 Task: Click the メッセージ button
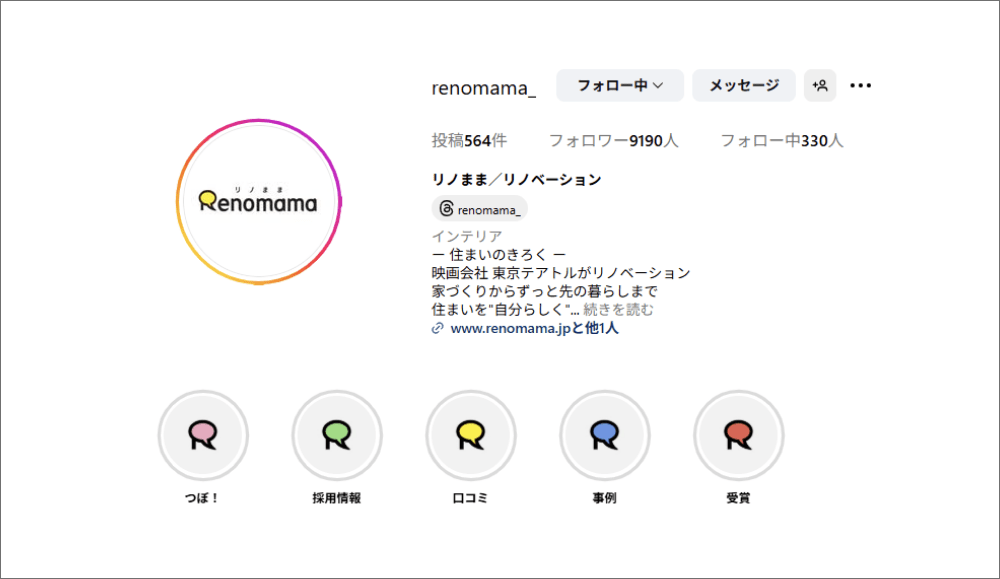pyautogui.click(x=744, y=85)
